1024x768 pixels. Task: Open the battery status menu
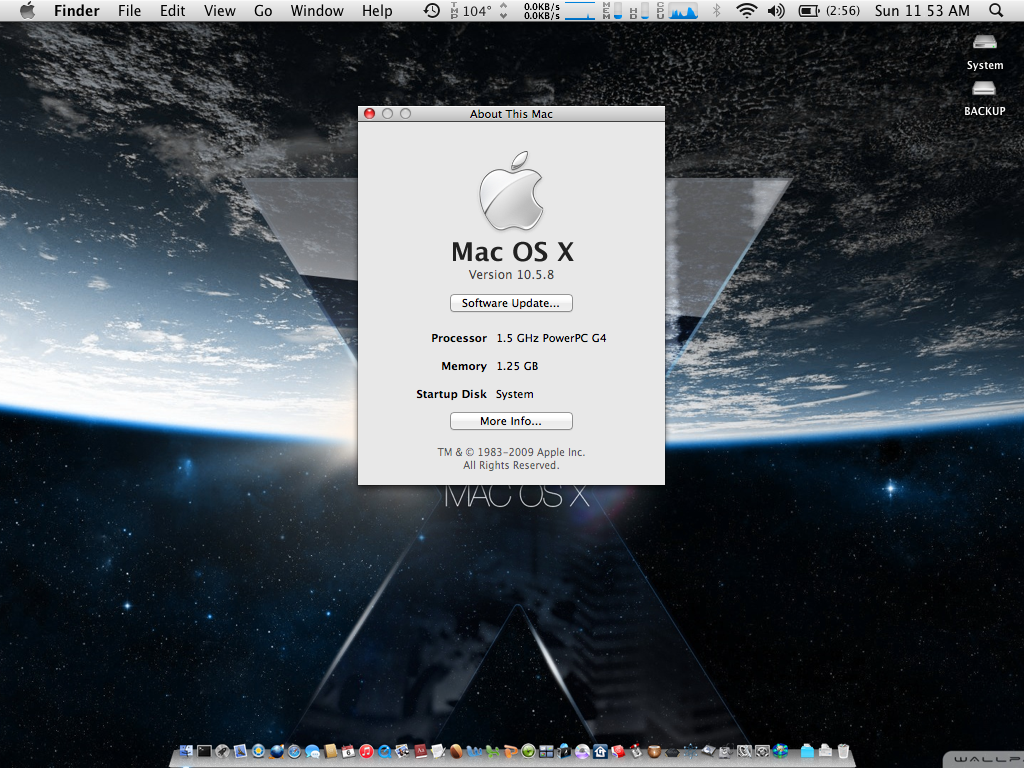(829, 10)
